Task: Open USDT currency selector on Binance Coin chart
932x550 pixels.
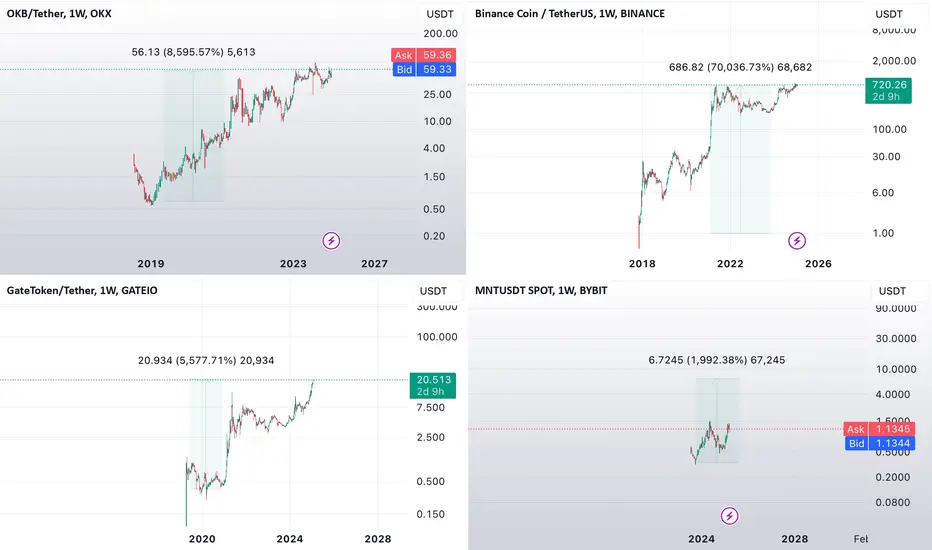Action: click(889, 14)
